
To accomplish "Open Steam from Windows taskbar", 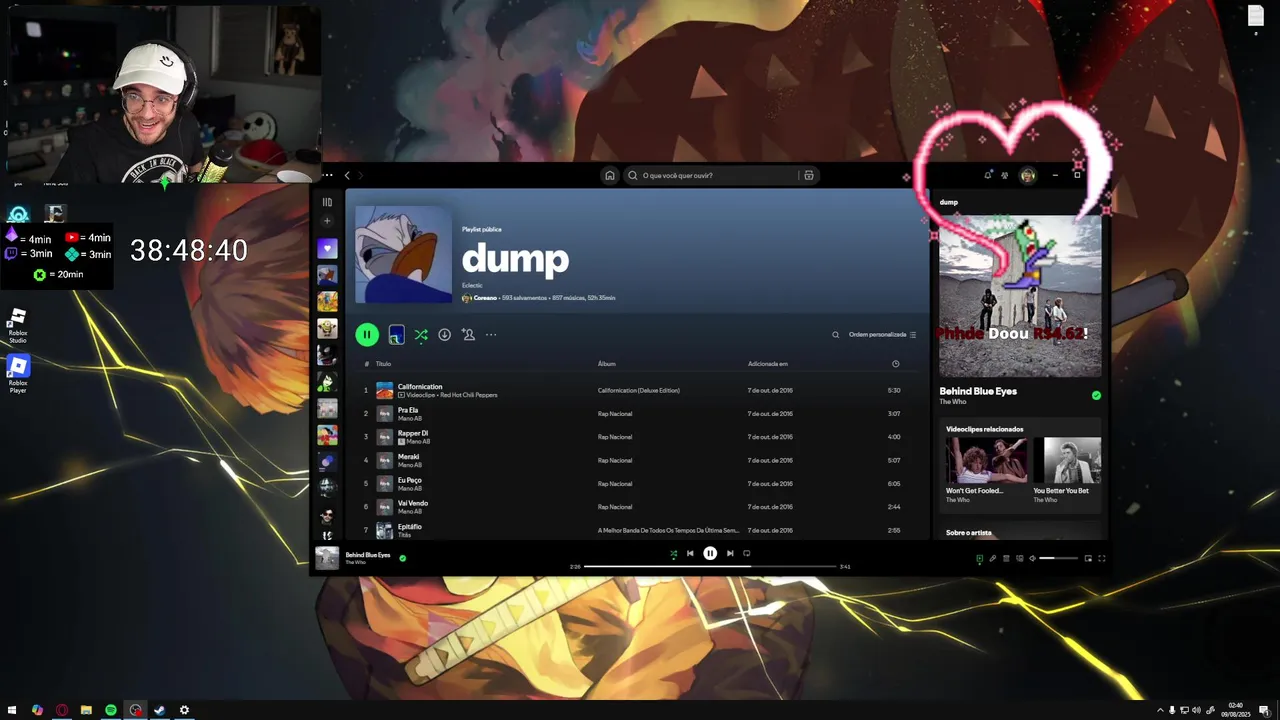I will (160, 710).
